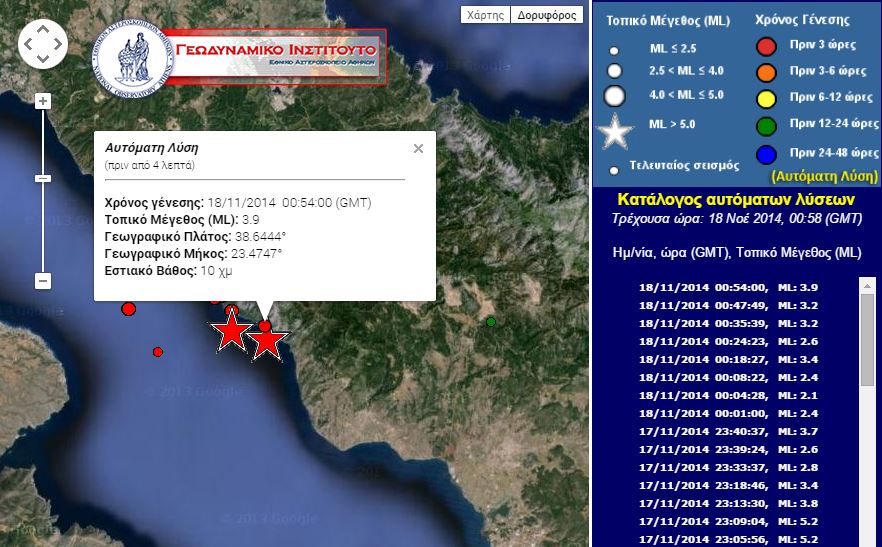
Task: Click the red 'Πριν 3 ώρες' legend swatch
Action: pyautogui.click(x=767, y=46)
